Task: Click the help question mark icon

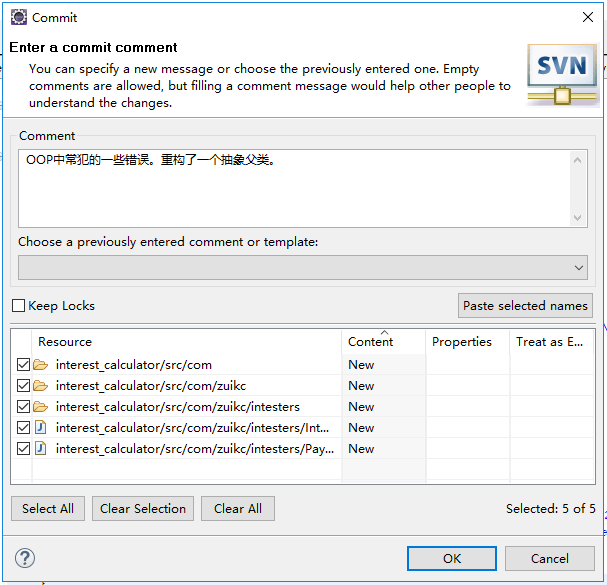Action: pos(26,558)
